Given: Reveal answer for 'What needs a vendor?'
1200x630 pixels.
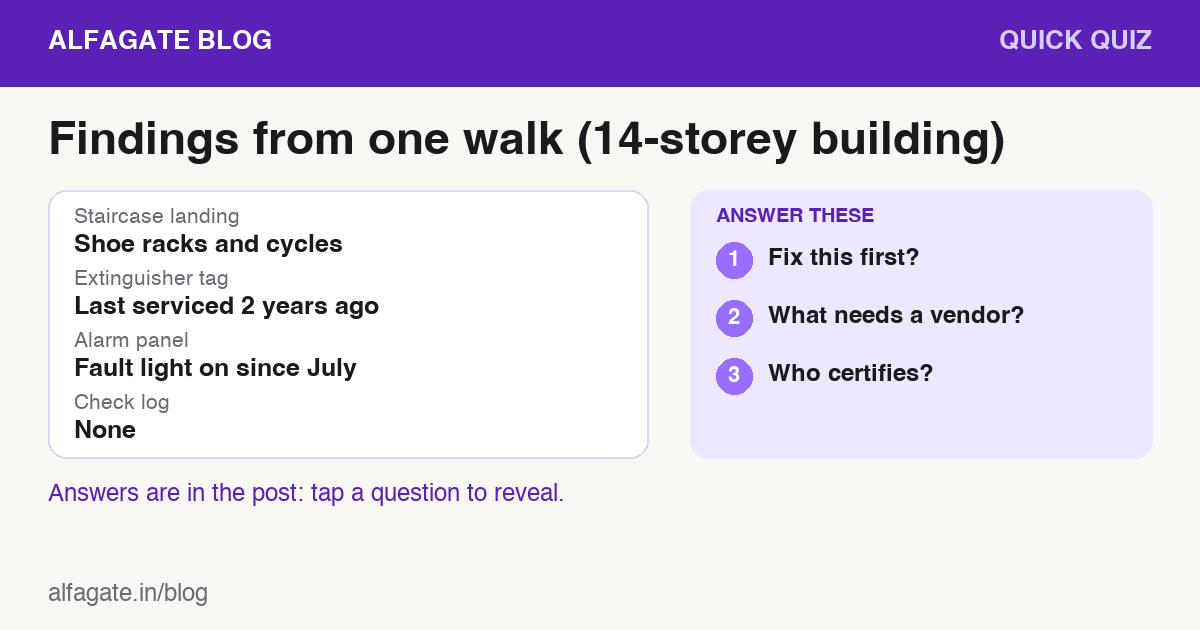Looking at the screenshot, I should point(896,316).
